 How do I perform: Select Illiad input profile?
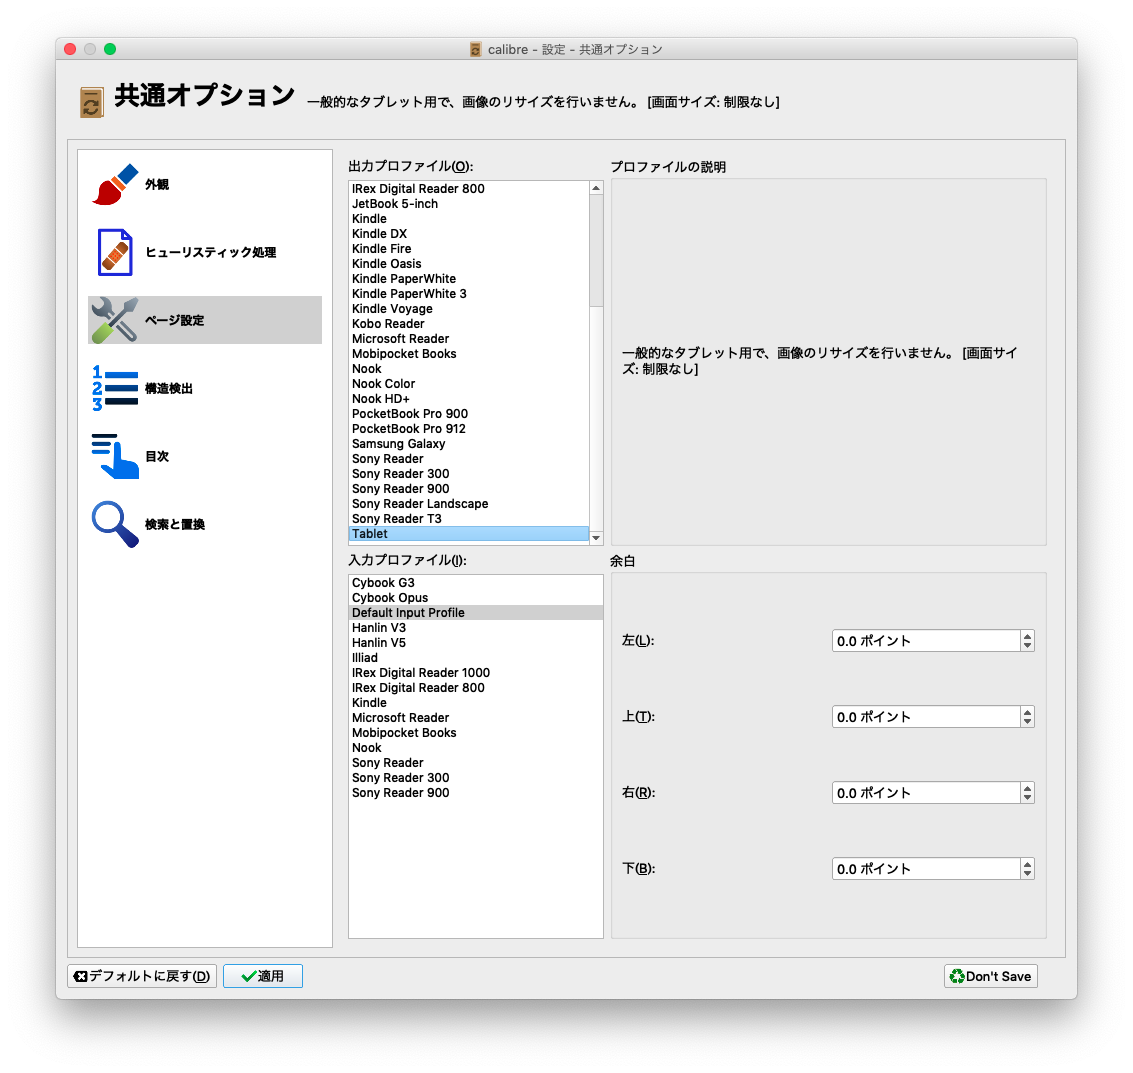point(475,658)
